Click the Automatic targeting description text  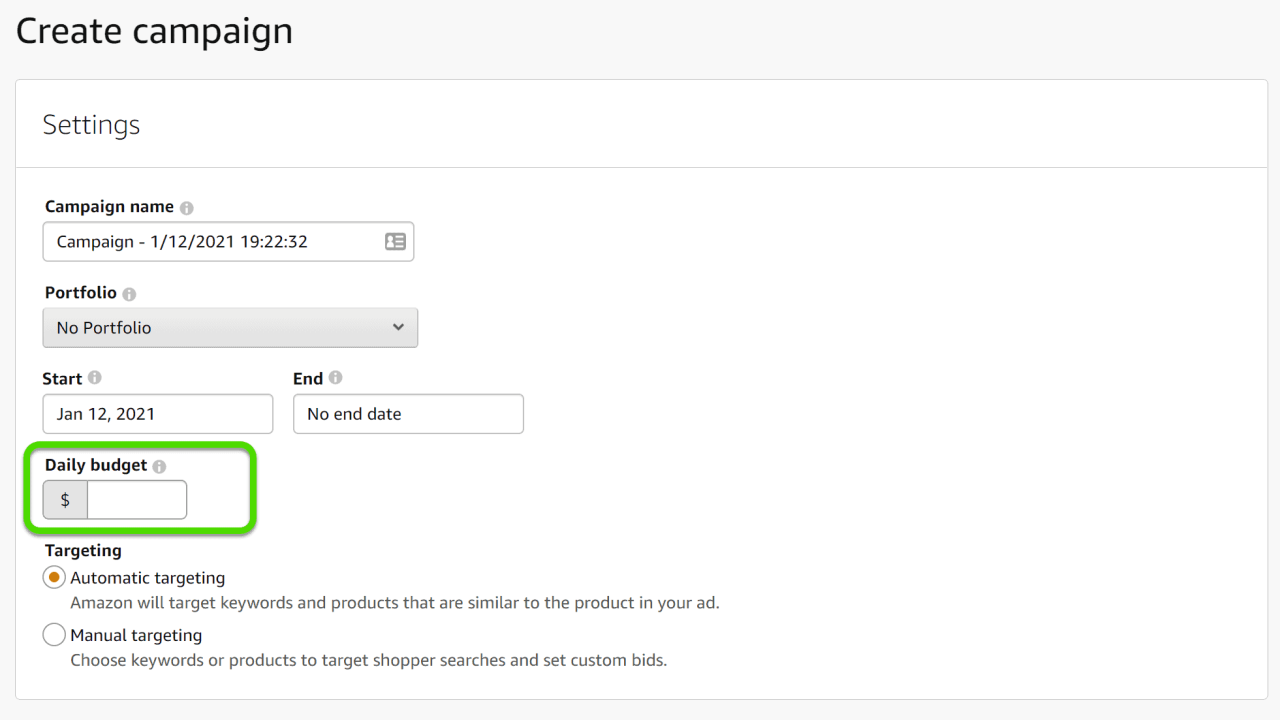[394, 602]
